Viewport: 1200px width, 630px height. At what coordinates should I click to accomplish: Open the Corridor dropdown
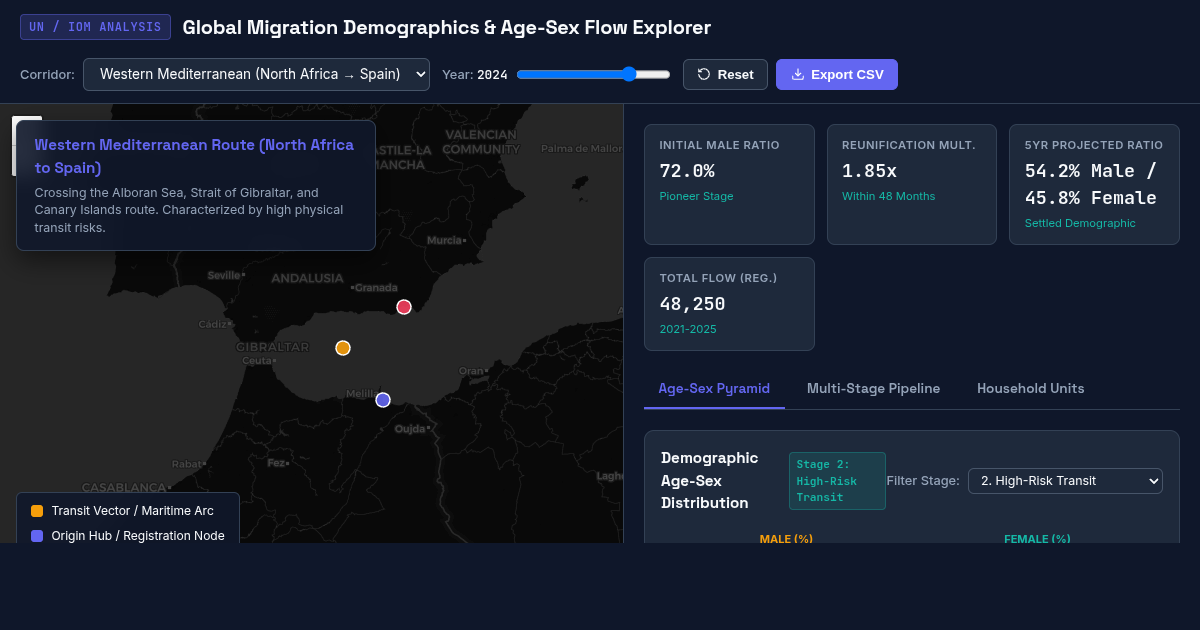[x=256, y=74]
